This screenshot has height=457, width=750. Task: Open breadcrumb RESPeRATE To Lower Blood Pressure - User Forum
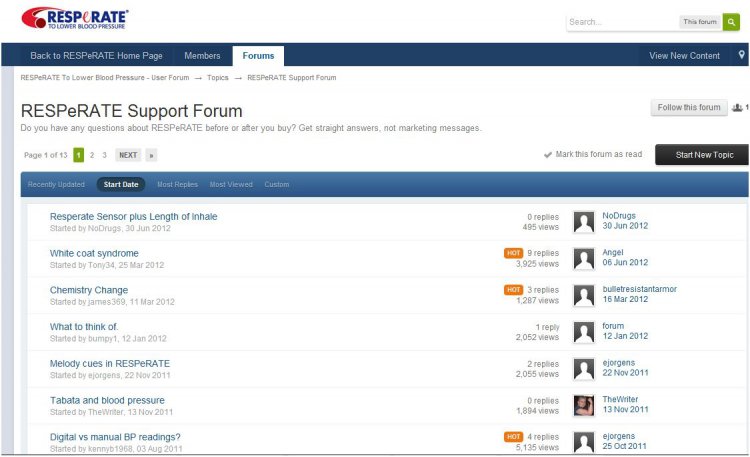(x=105, y=78)
